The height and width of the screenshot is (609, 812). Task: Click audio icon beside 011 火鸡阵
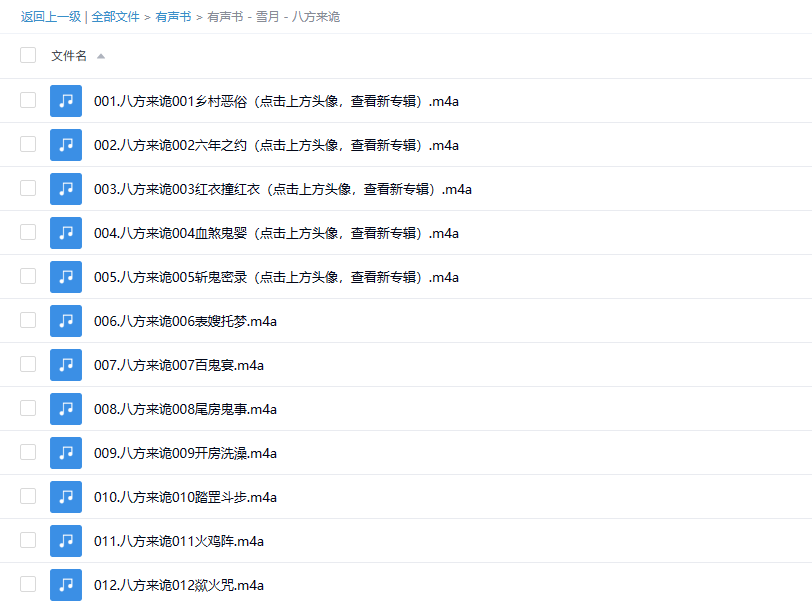coord(66,541)
